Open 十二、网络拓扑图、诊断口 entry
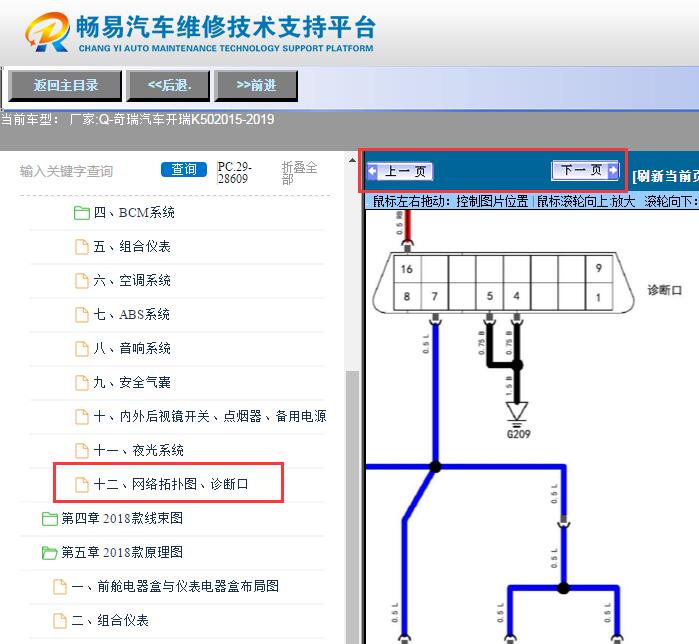The width and height of the screenshot is (699, 644). [x=171, y=484]
